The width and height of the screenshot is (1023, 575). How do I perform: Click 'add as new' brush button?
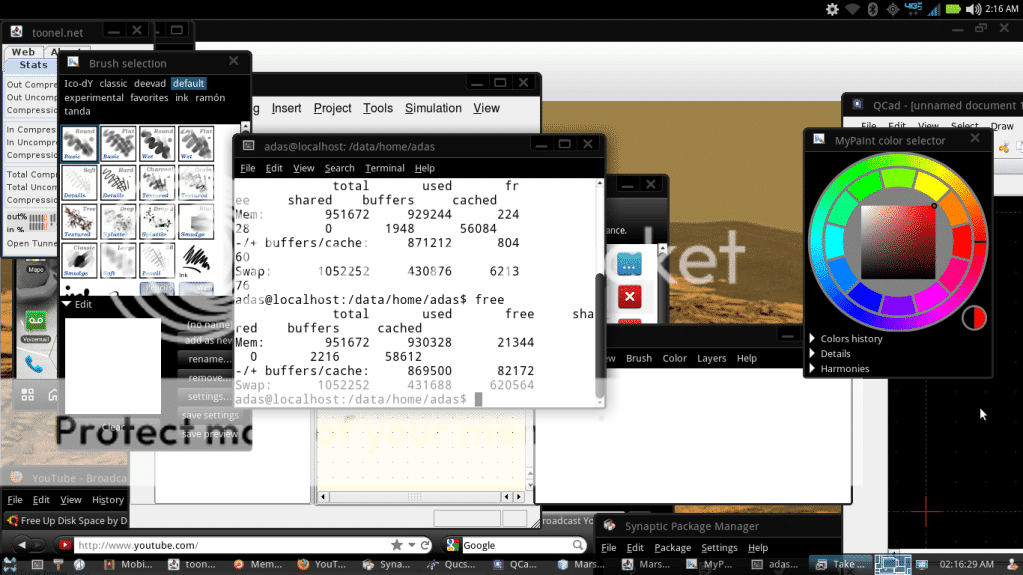pyautogui.click(x=208, y=340)
